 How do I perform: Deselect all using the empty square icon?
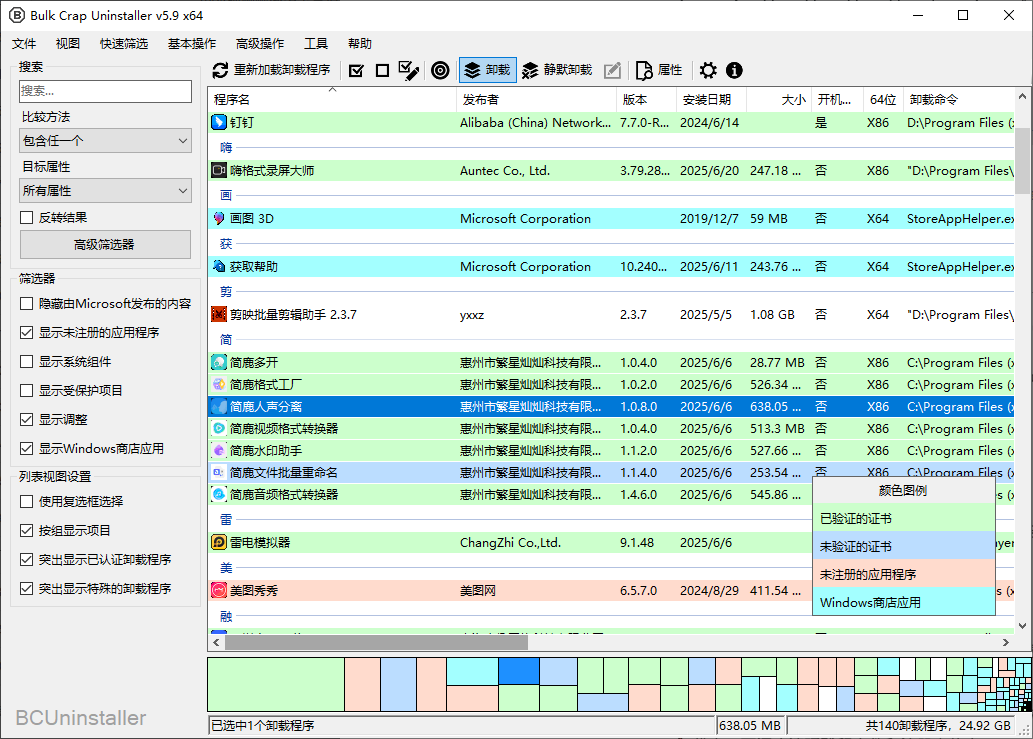click(384, 70)
